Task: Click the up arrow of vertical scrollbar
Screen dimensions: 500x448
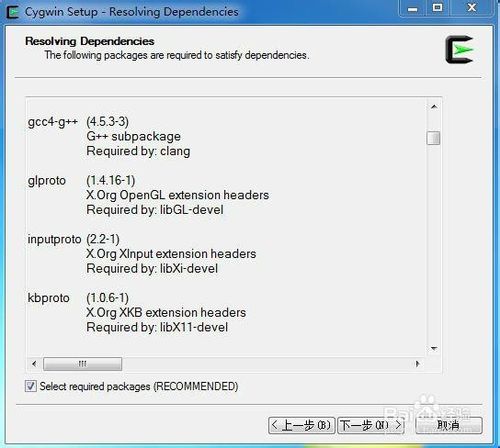Action: pyautogui.click(x=434, y=107)
